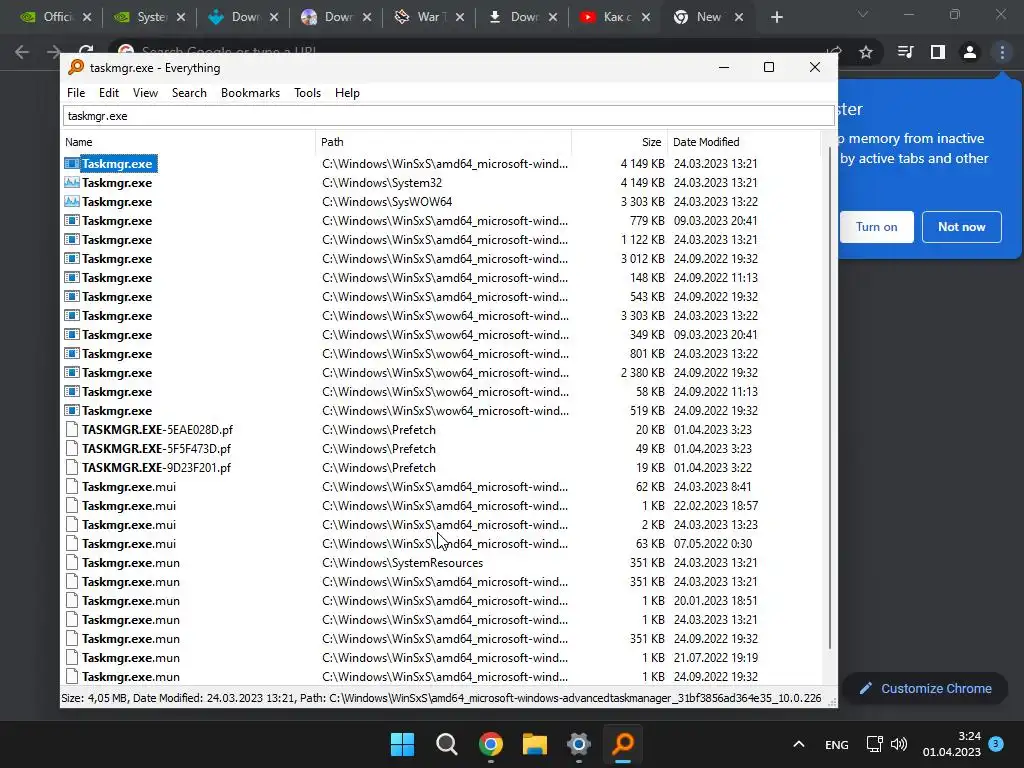Open a new Chrome tab with plus

(776, 18)
